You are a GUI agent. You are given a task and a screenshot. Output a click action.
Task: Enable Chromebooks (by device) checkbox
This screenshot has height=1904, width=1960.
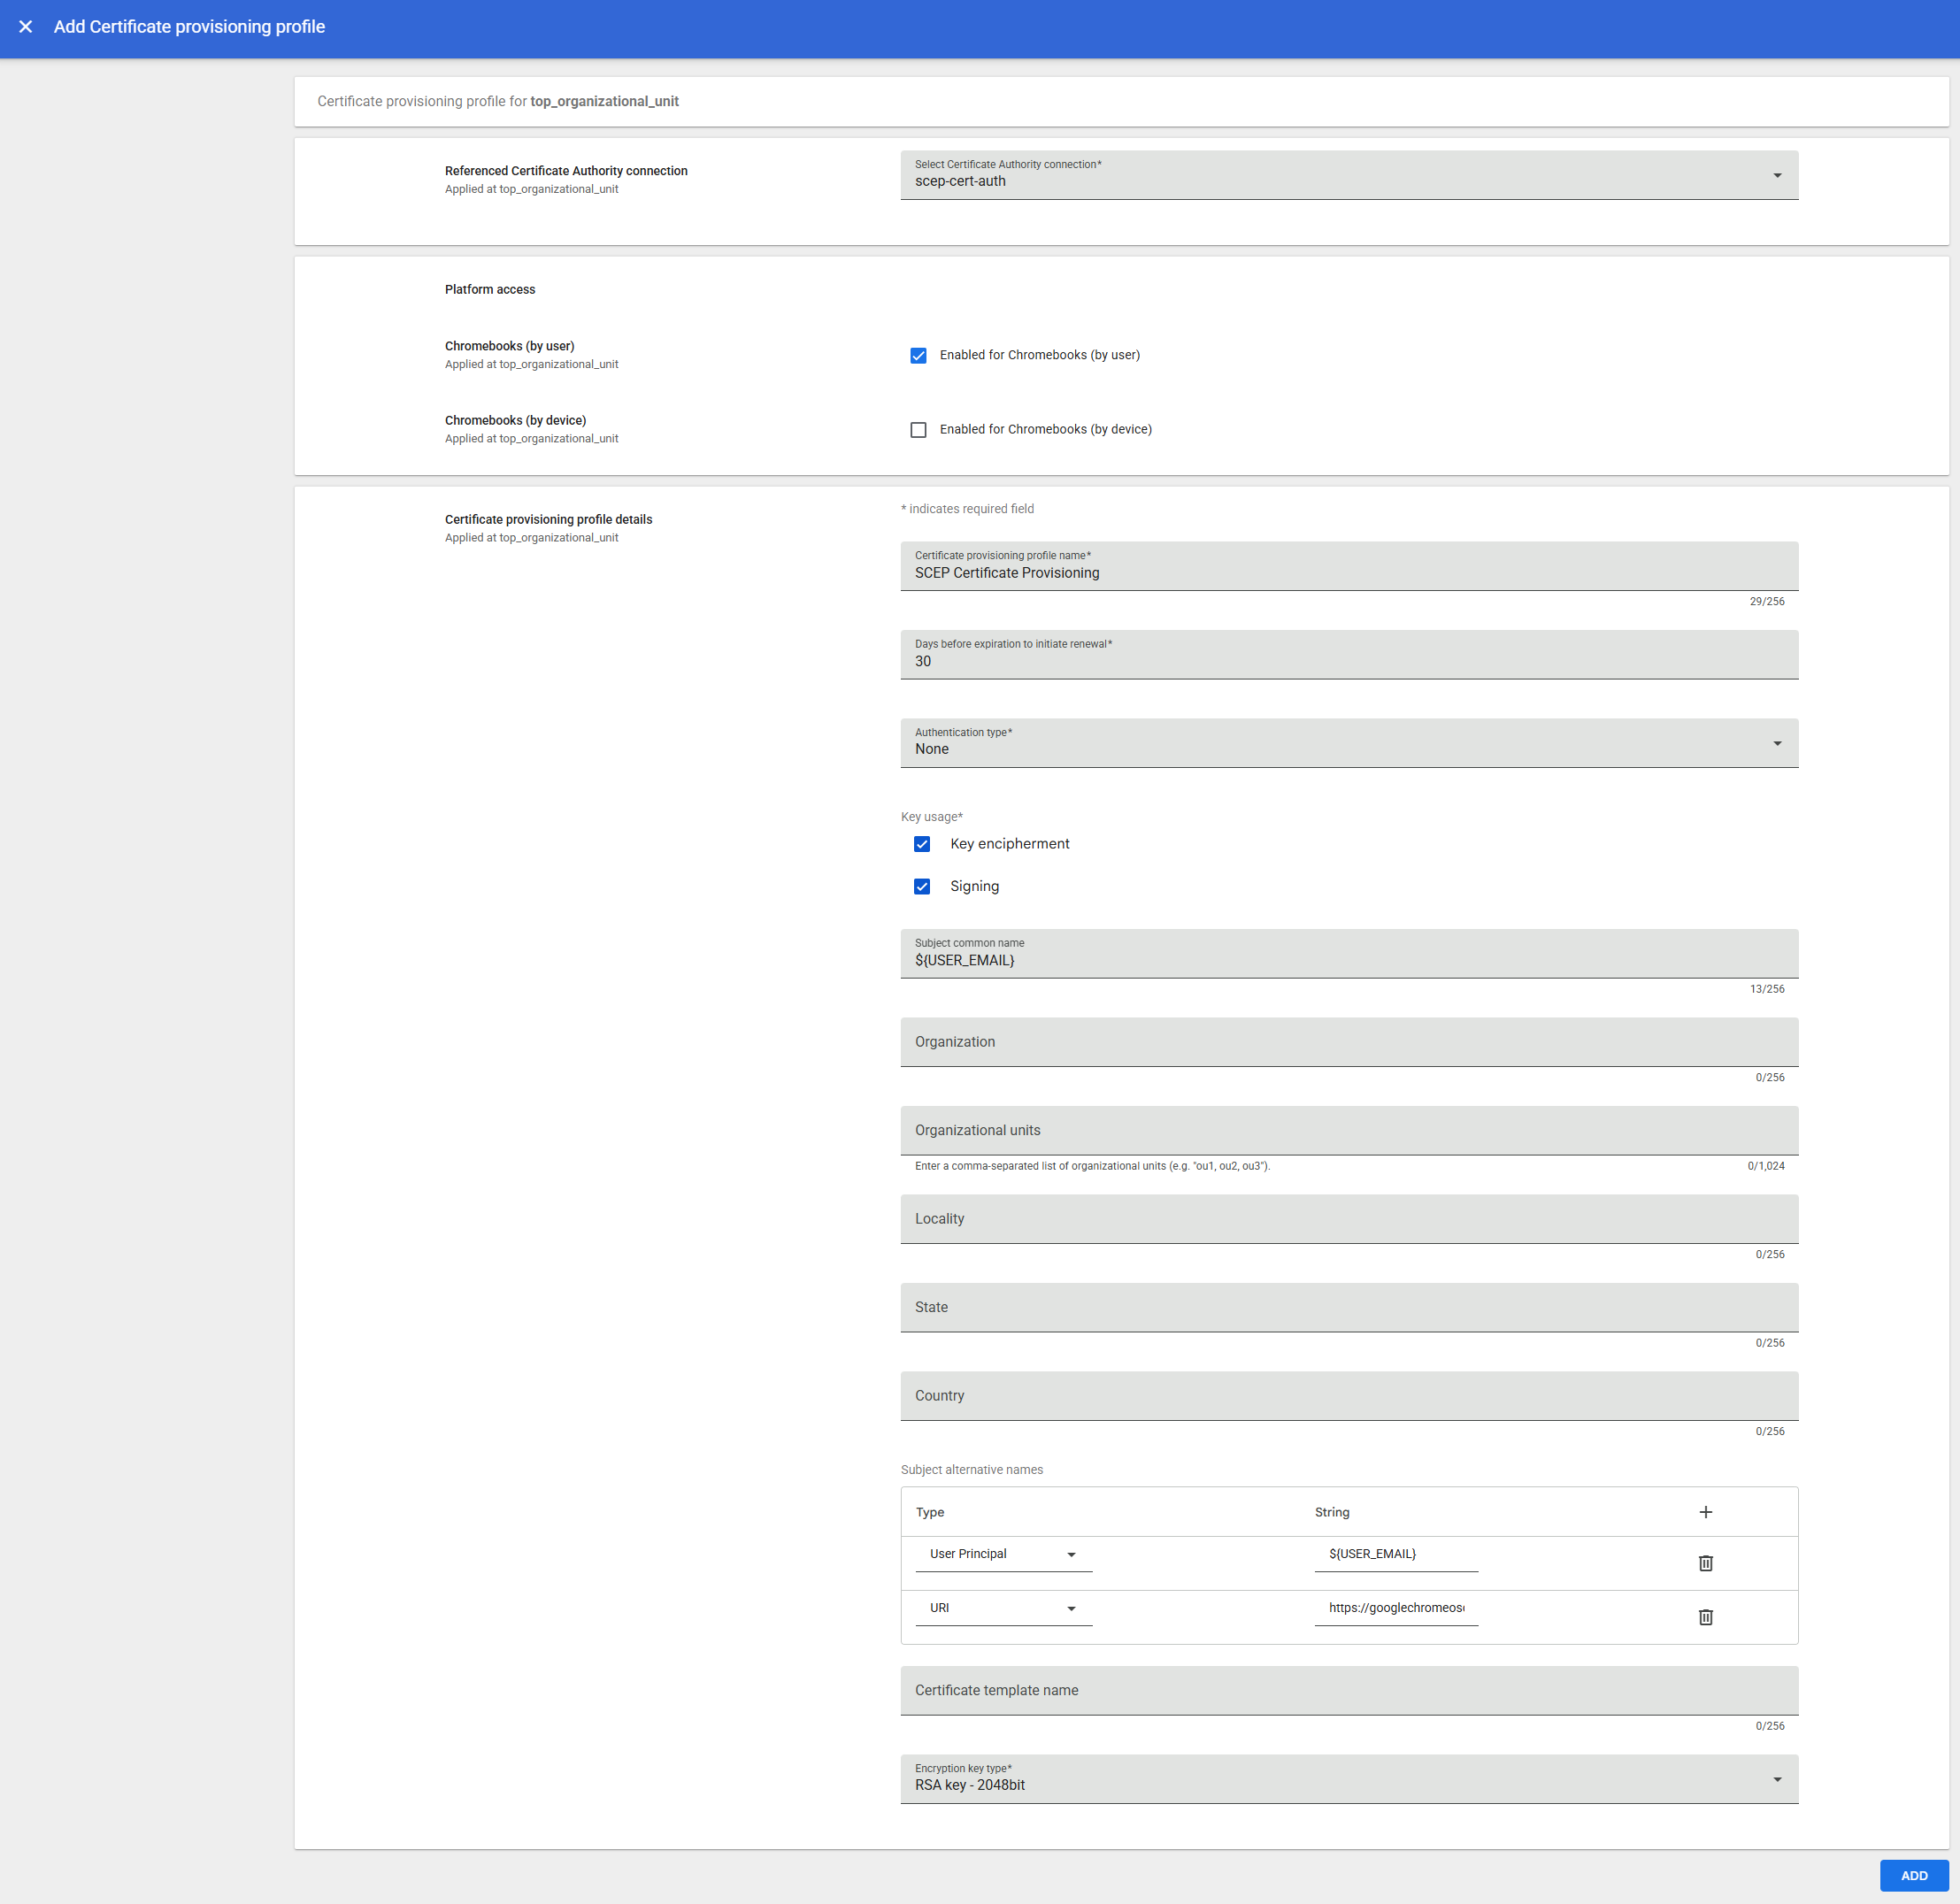pos(918,429)
